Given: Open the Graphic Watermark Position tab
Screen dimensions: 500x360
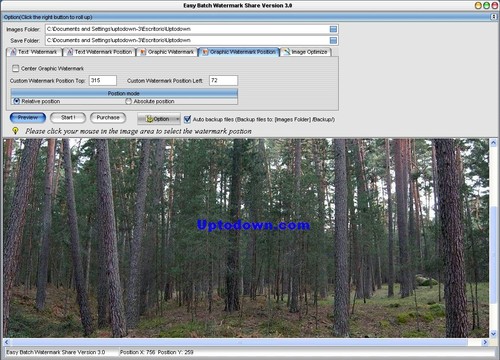Looking at the screenshot, I should coord(239,52).
